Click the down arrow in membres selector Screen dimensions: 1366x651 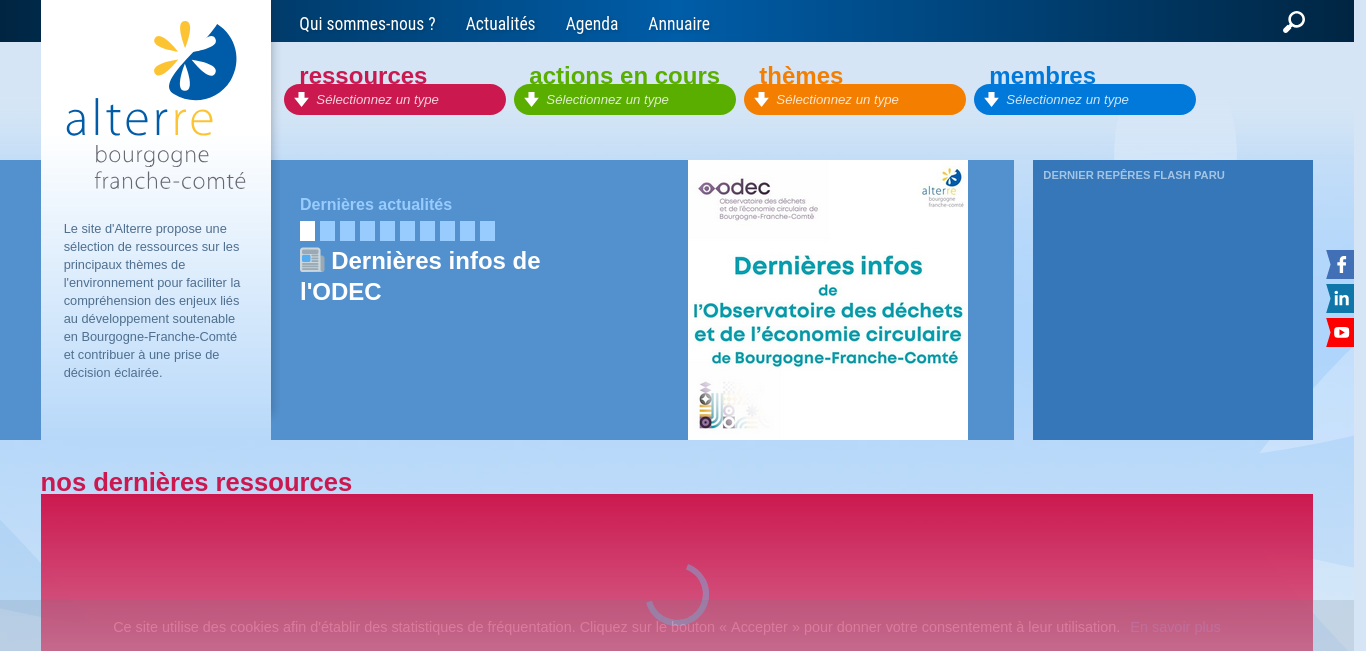[x=991, y=100]
